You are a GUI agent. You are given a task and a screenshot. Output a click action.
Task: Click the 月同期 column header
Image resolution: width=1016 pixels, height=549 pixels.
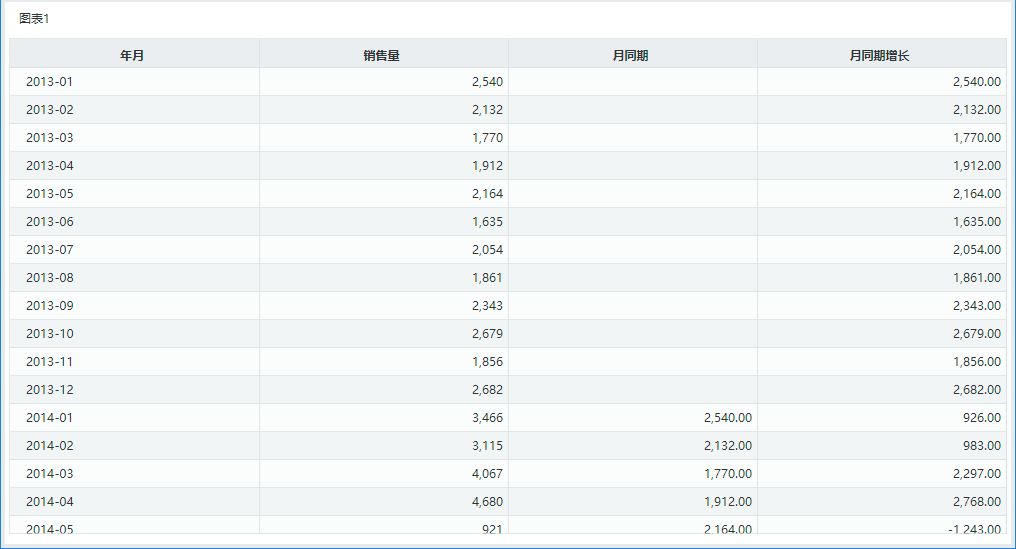pyautogui.click(x=632, y=55)
